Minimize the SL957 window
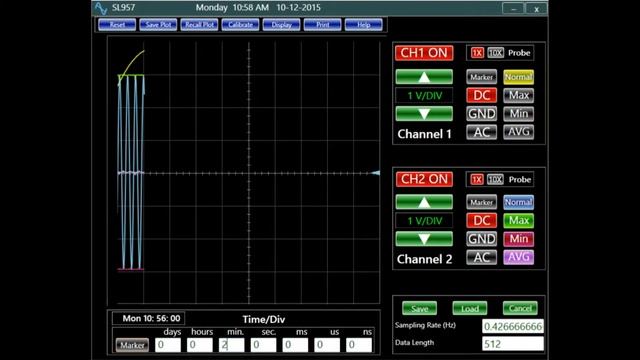The width and height of the screenshot is (640, 360). pos(513,9)
